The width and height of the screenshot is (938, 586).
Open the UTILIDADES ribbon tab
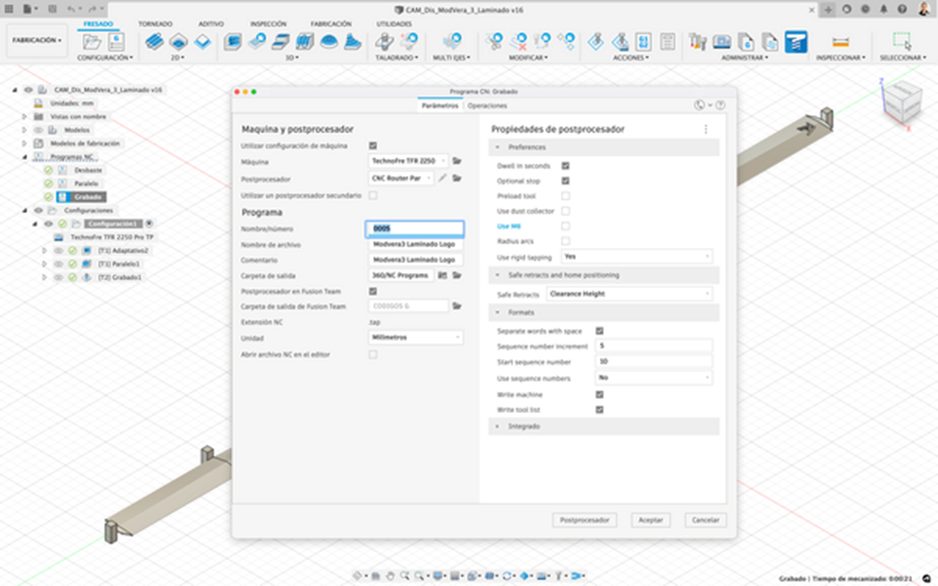(394, 24)
